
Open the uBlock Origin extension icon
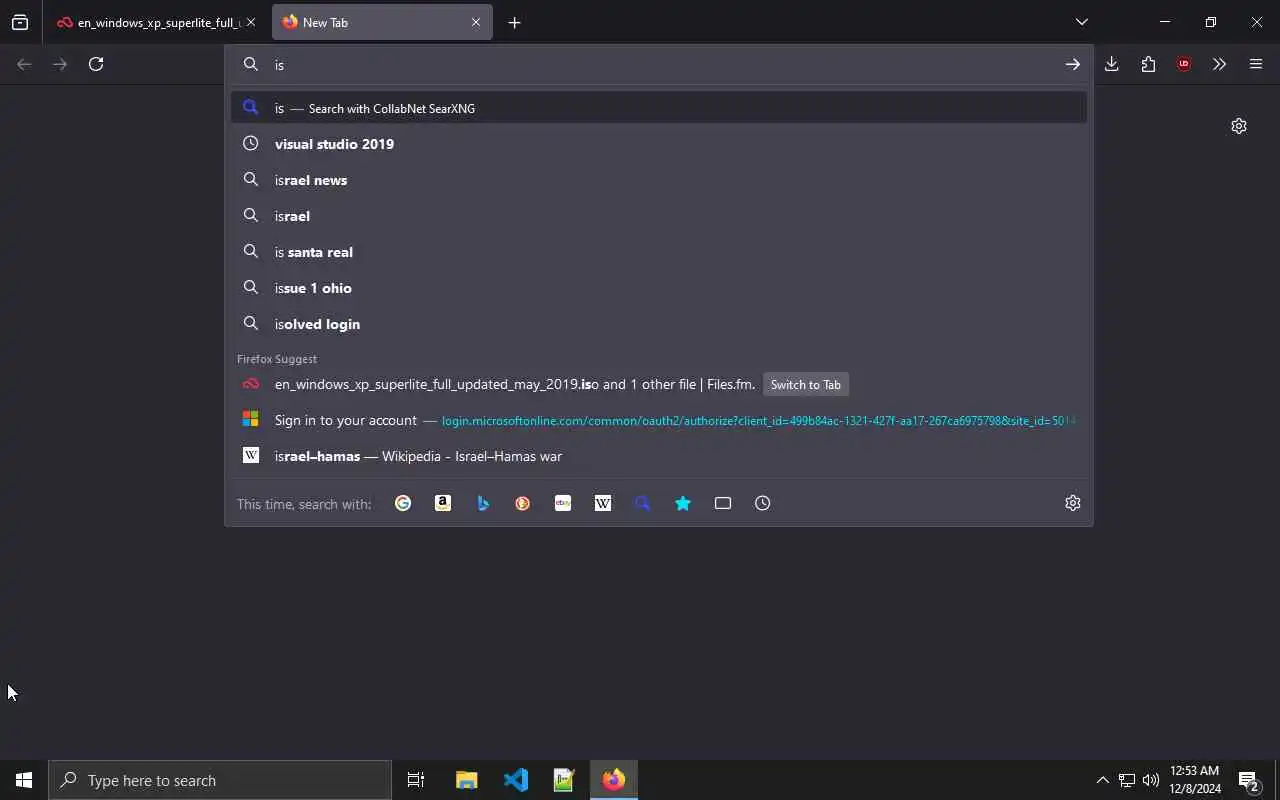click(1184, 64)
